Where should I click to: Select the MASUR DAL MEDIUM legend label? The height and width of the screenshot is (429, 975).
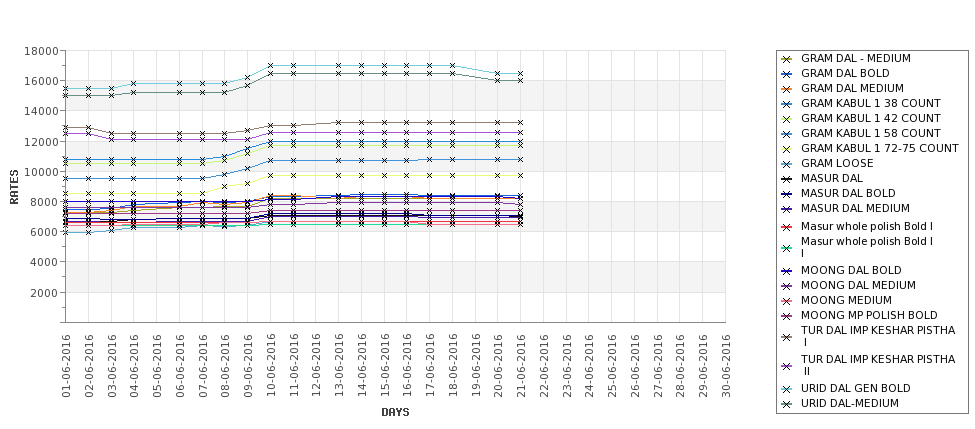point(855,208)
